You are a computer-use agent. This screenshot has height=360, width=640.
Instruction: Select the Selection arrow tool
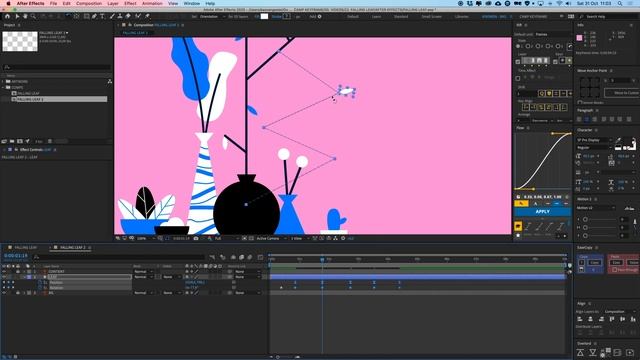17,16
